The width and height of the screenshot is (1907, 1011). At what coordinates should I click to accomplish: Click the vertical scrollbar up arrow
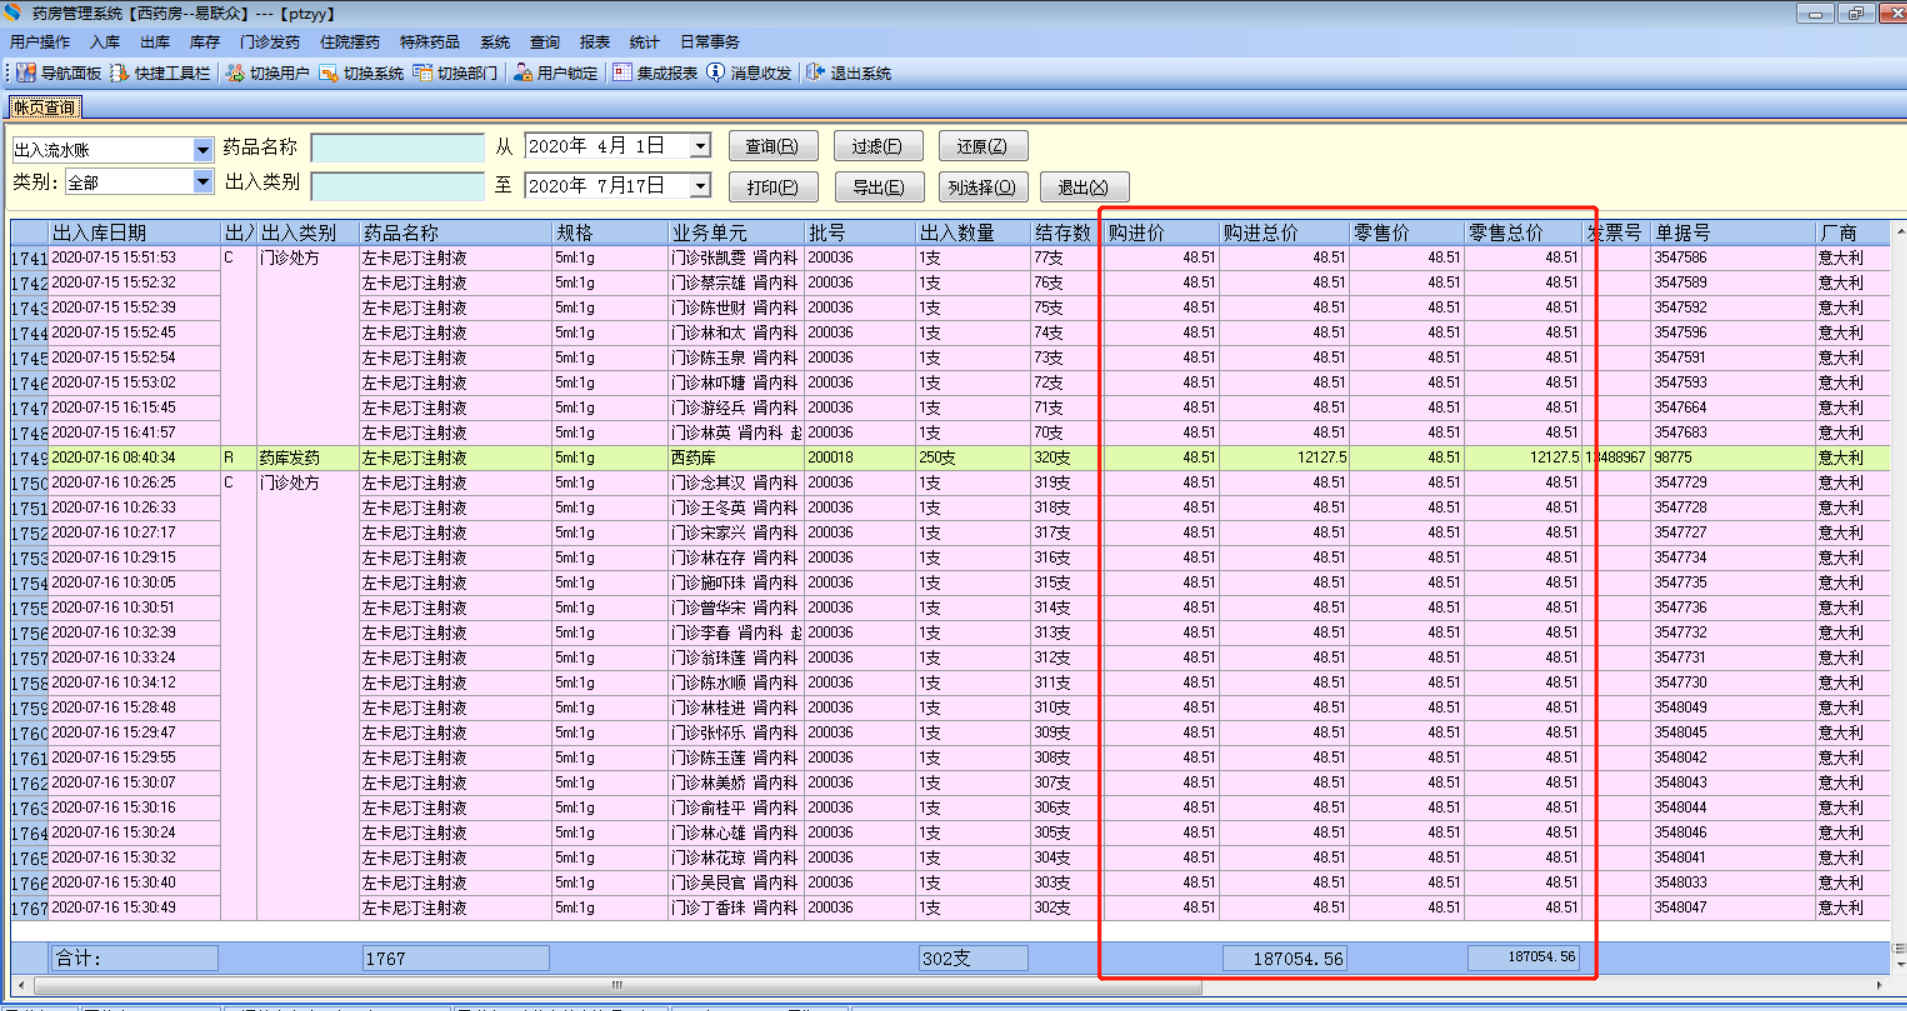point(1899,231)
